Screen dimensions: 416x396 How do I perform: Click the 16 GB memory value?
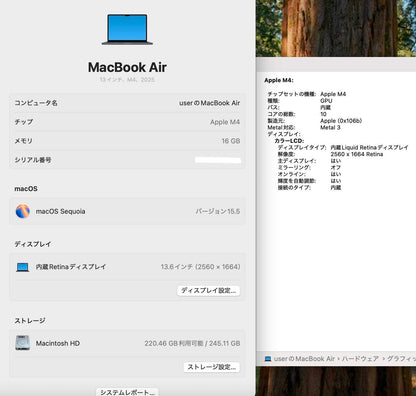coord(231,141)
